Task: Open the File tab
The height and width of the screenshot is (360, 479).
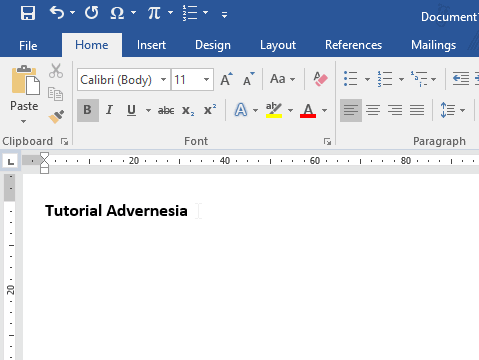Action: pyautogui.click(x=28, y=45)
